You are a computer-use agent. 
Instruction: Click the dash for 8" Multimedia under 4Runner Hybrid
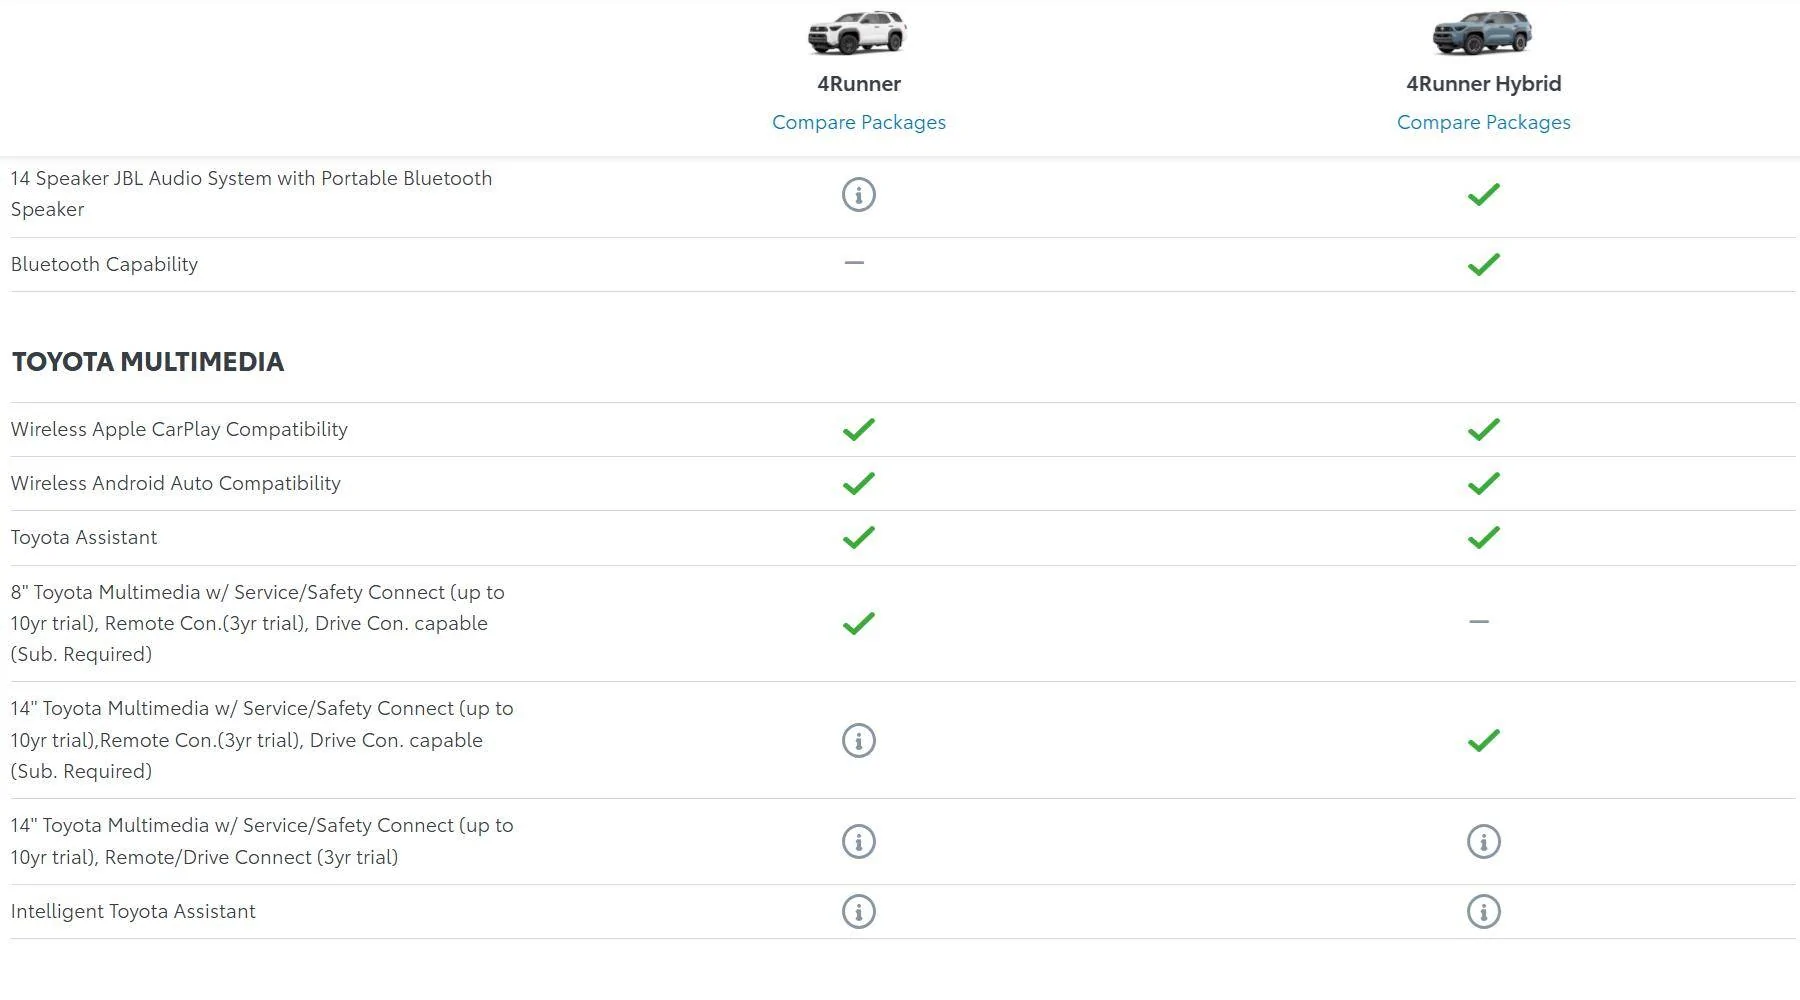[x=1479, y=622]
